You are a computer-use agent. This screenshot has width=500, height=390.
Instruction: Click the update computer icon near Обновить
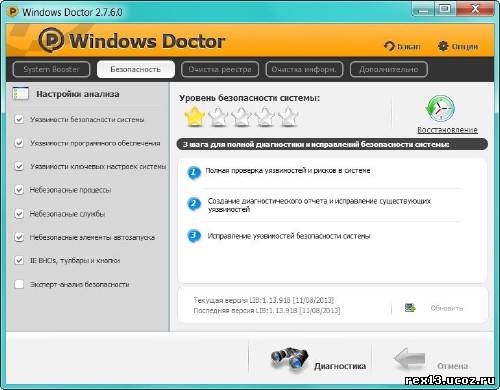(410, 307)
